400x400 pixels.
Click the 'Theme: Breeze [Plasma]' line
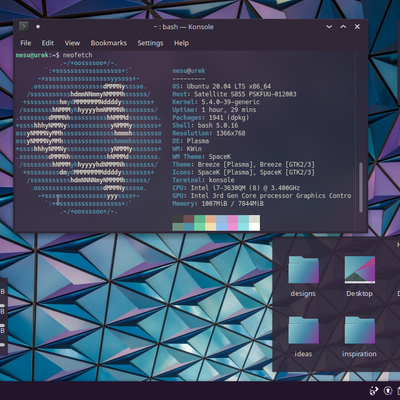click(243, 164)
